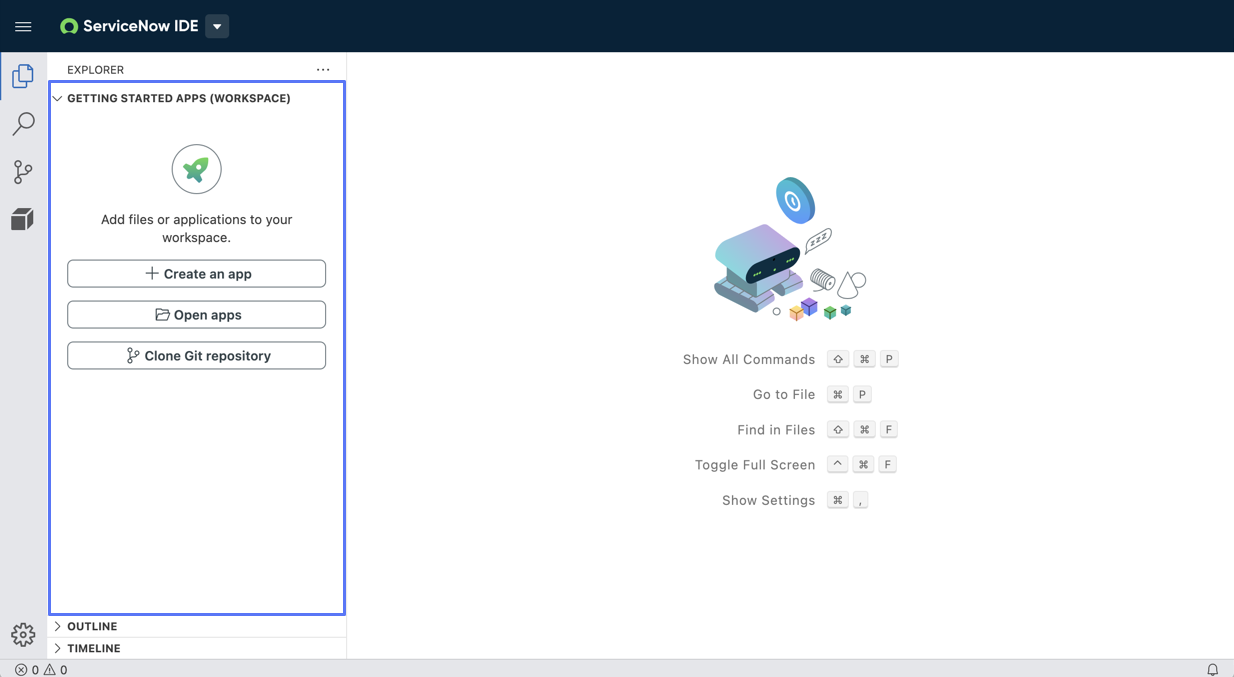Select the Explorer files icon
Screen dimensions: 1234x677
23,76
